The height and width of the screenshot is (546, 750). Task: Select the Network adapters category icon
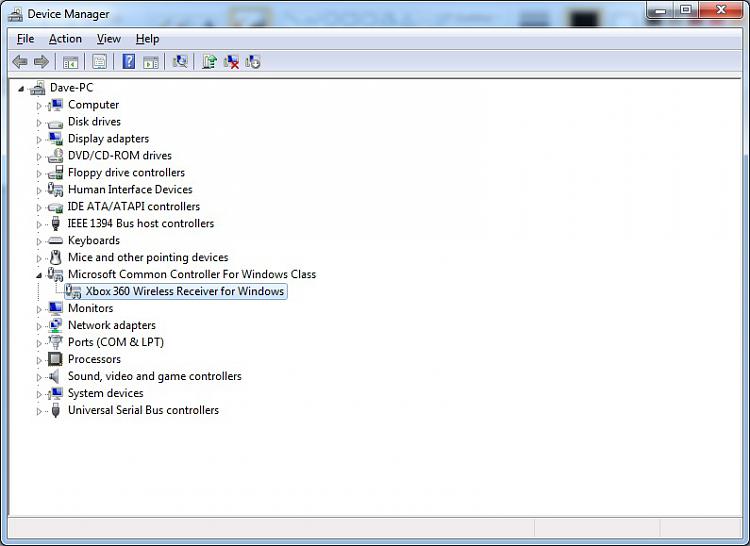(x=55, y=325)
